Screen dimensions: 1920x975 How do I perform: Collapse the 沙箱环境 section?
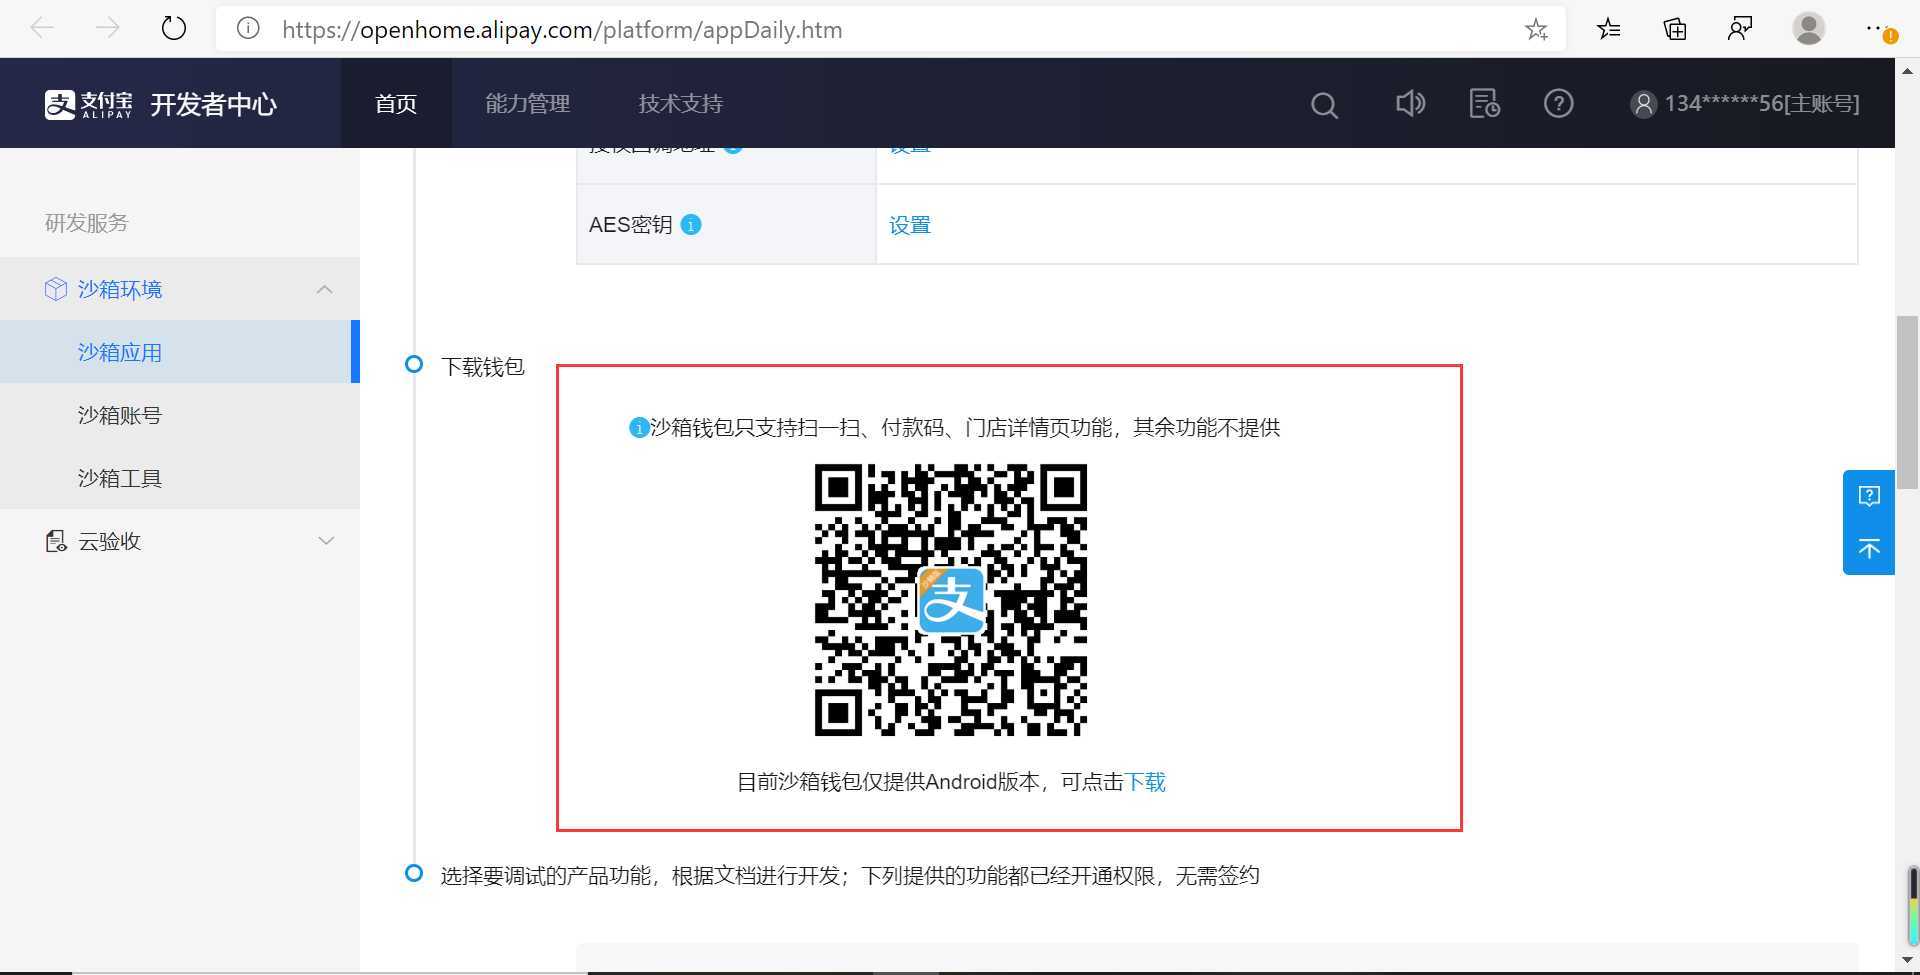coord(324,289)
